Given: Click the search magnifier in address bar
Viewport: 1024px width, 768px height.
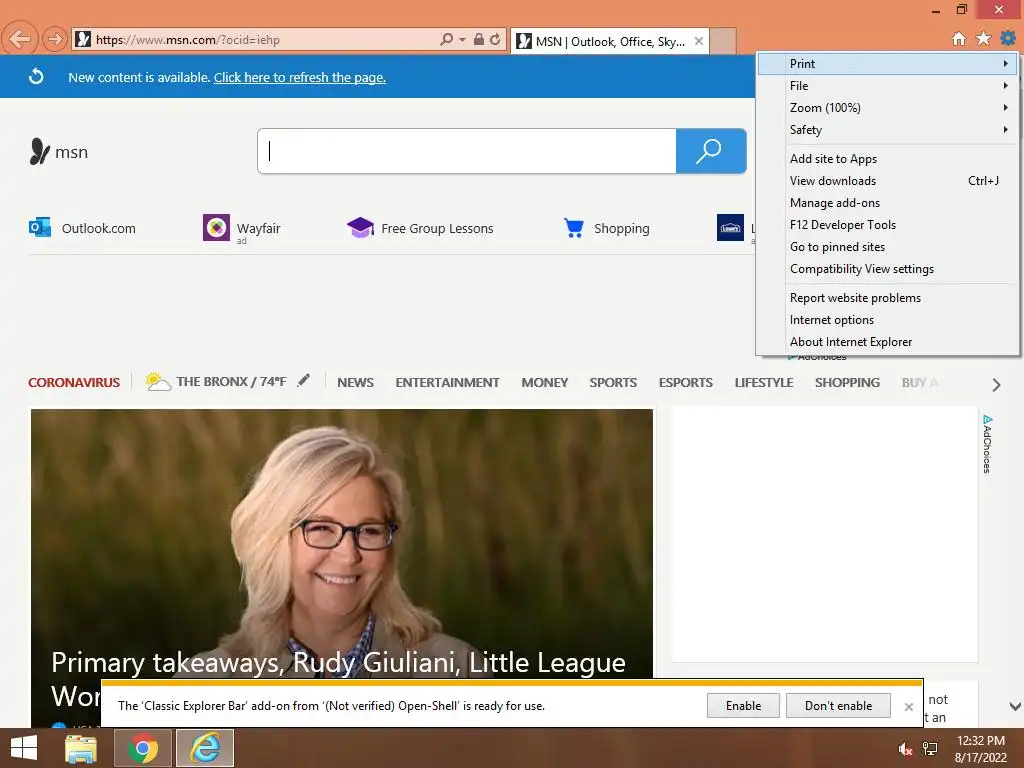Looking at the screenshot, I should tap(446, 39).
